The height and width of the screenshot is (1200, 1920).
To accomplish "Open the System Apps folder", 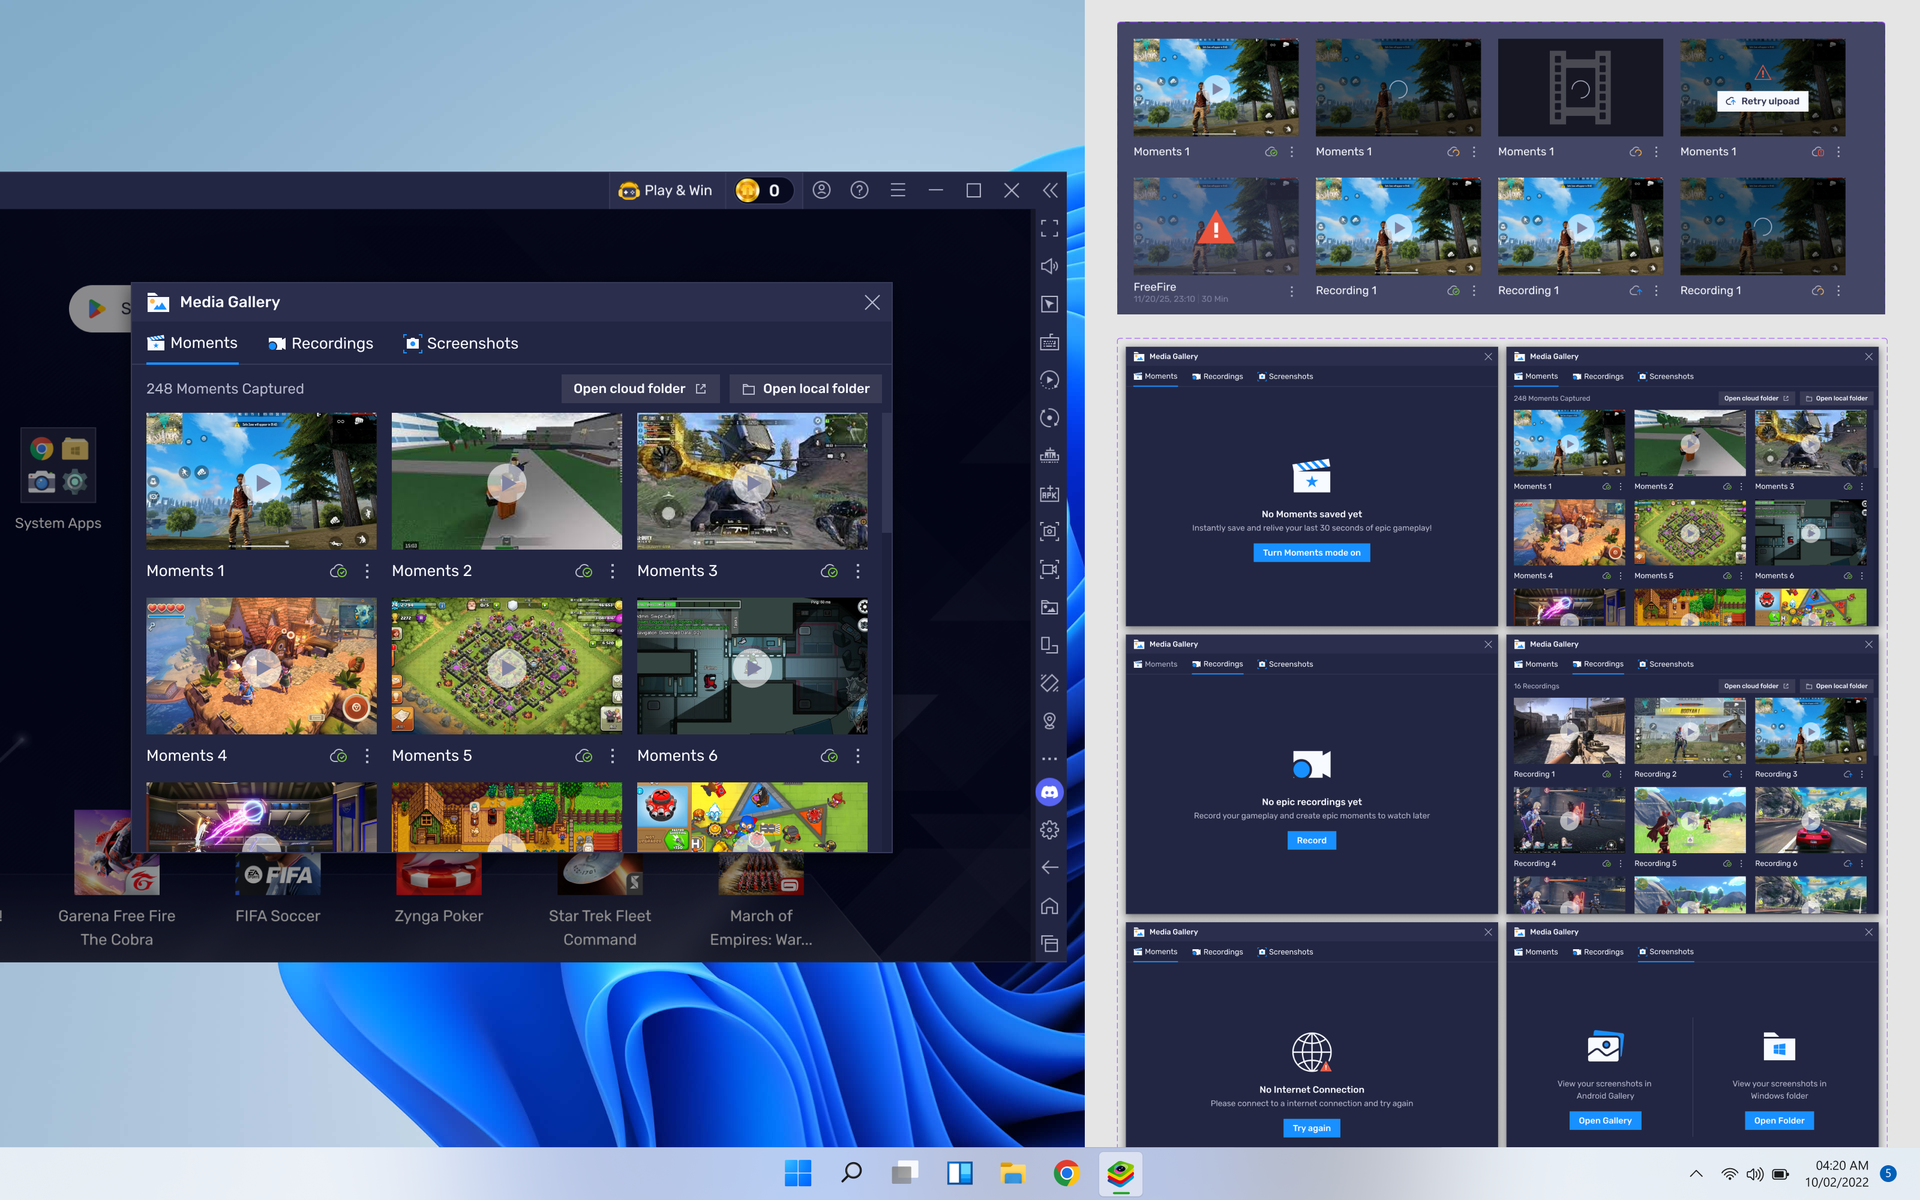I will coord(58,481).
